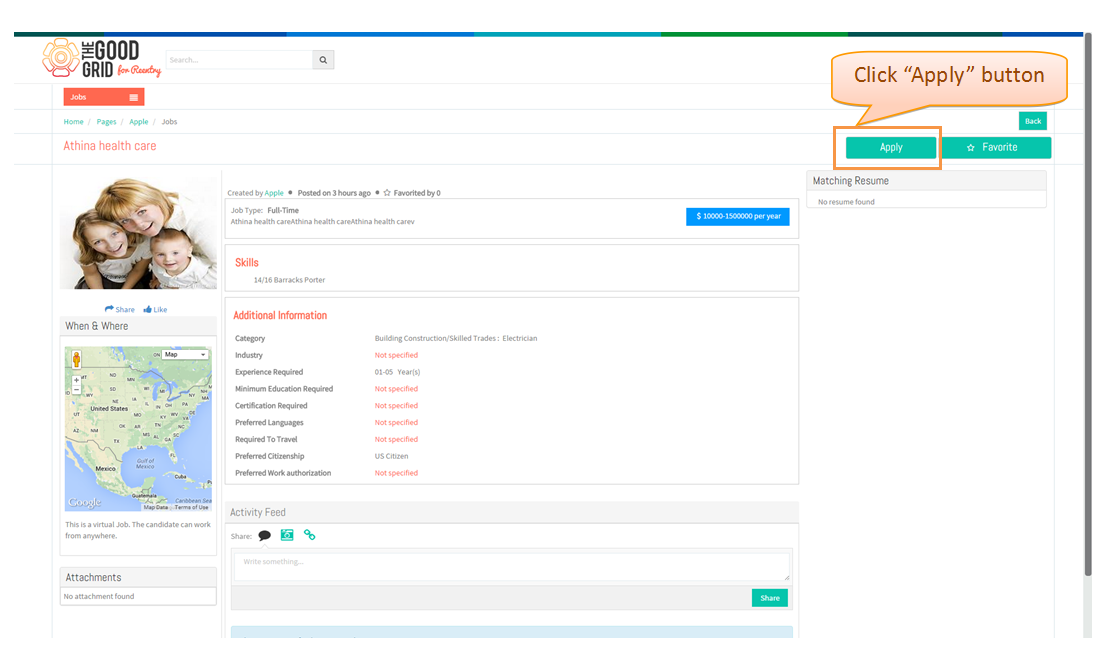Open the creator Apple link
This screenshot has width=1106, height=659.
pos(274,193)
